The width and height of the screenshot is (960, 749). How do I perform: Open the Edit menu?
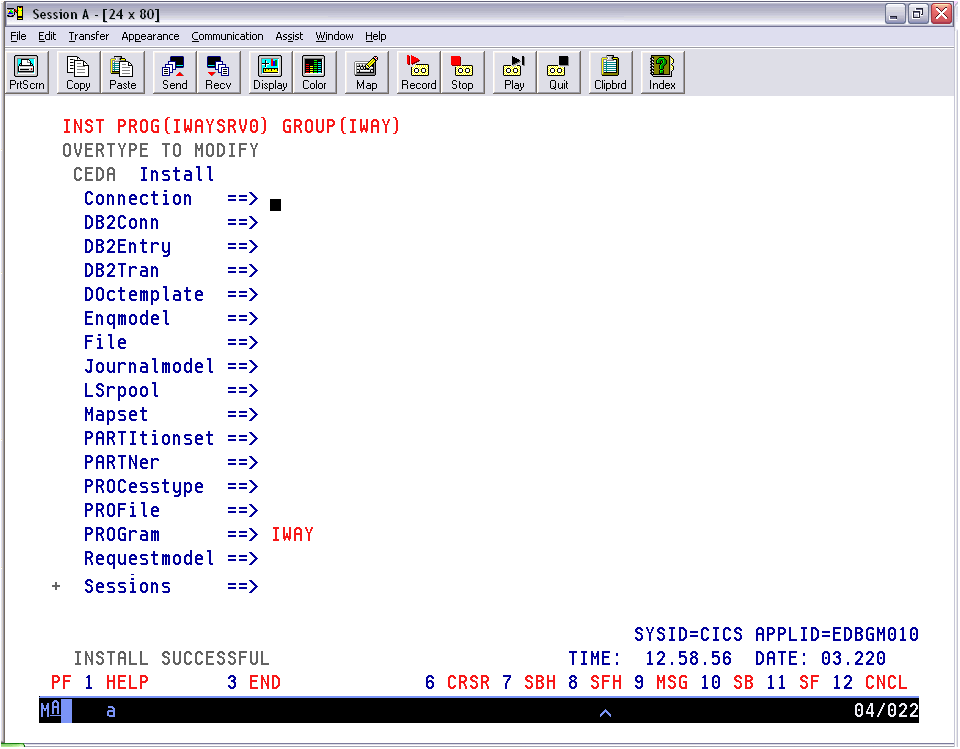[x=47, y=36]
